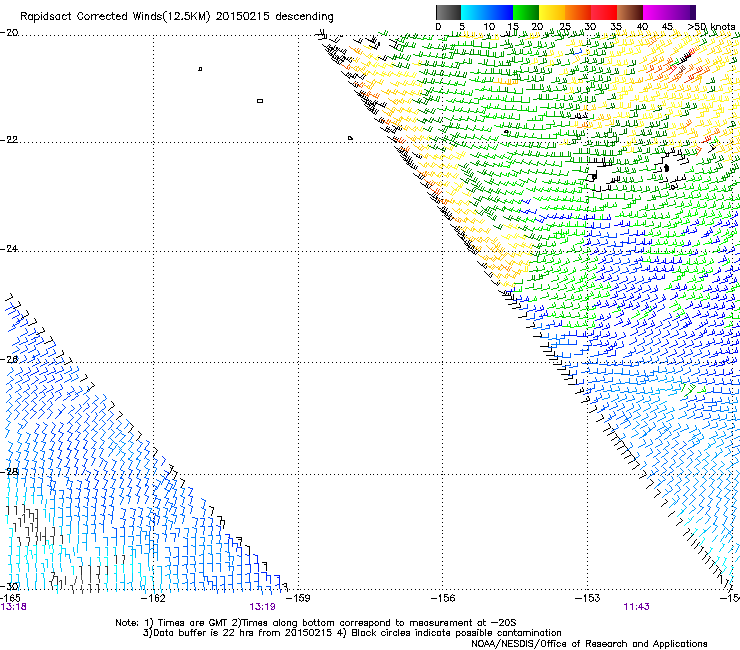Click the green 15-20 knots legend swatch
Viewport: 740px width, 650px height.
pos(526,12)
